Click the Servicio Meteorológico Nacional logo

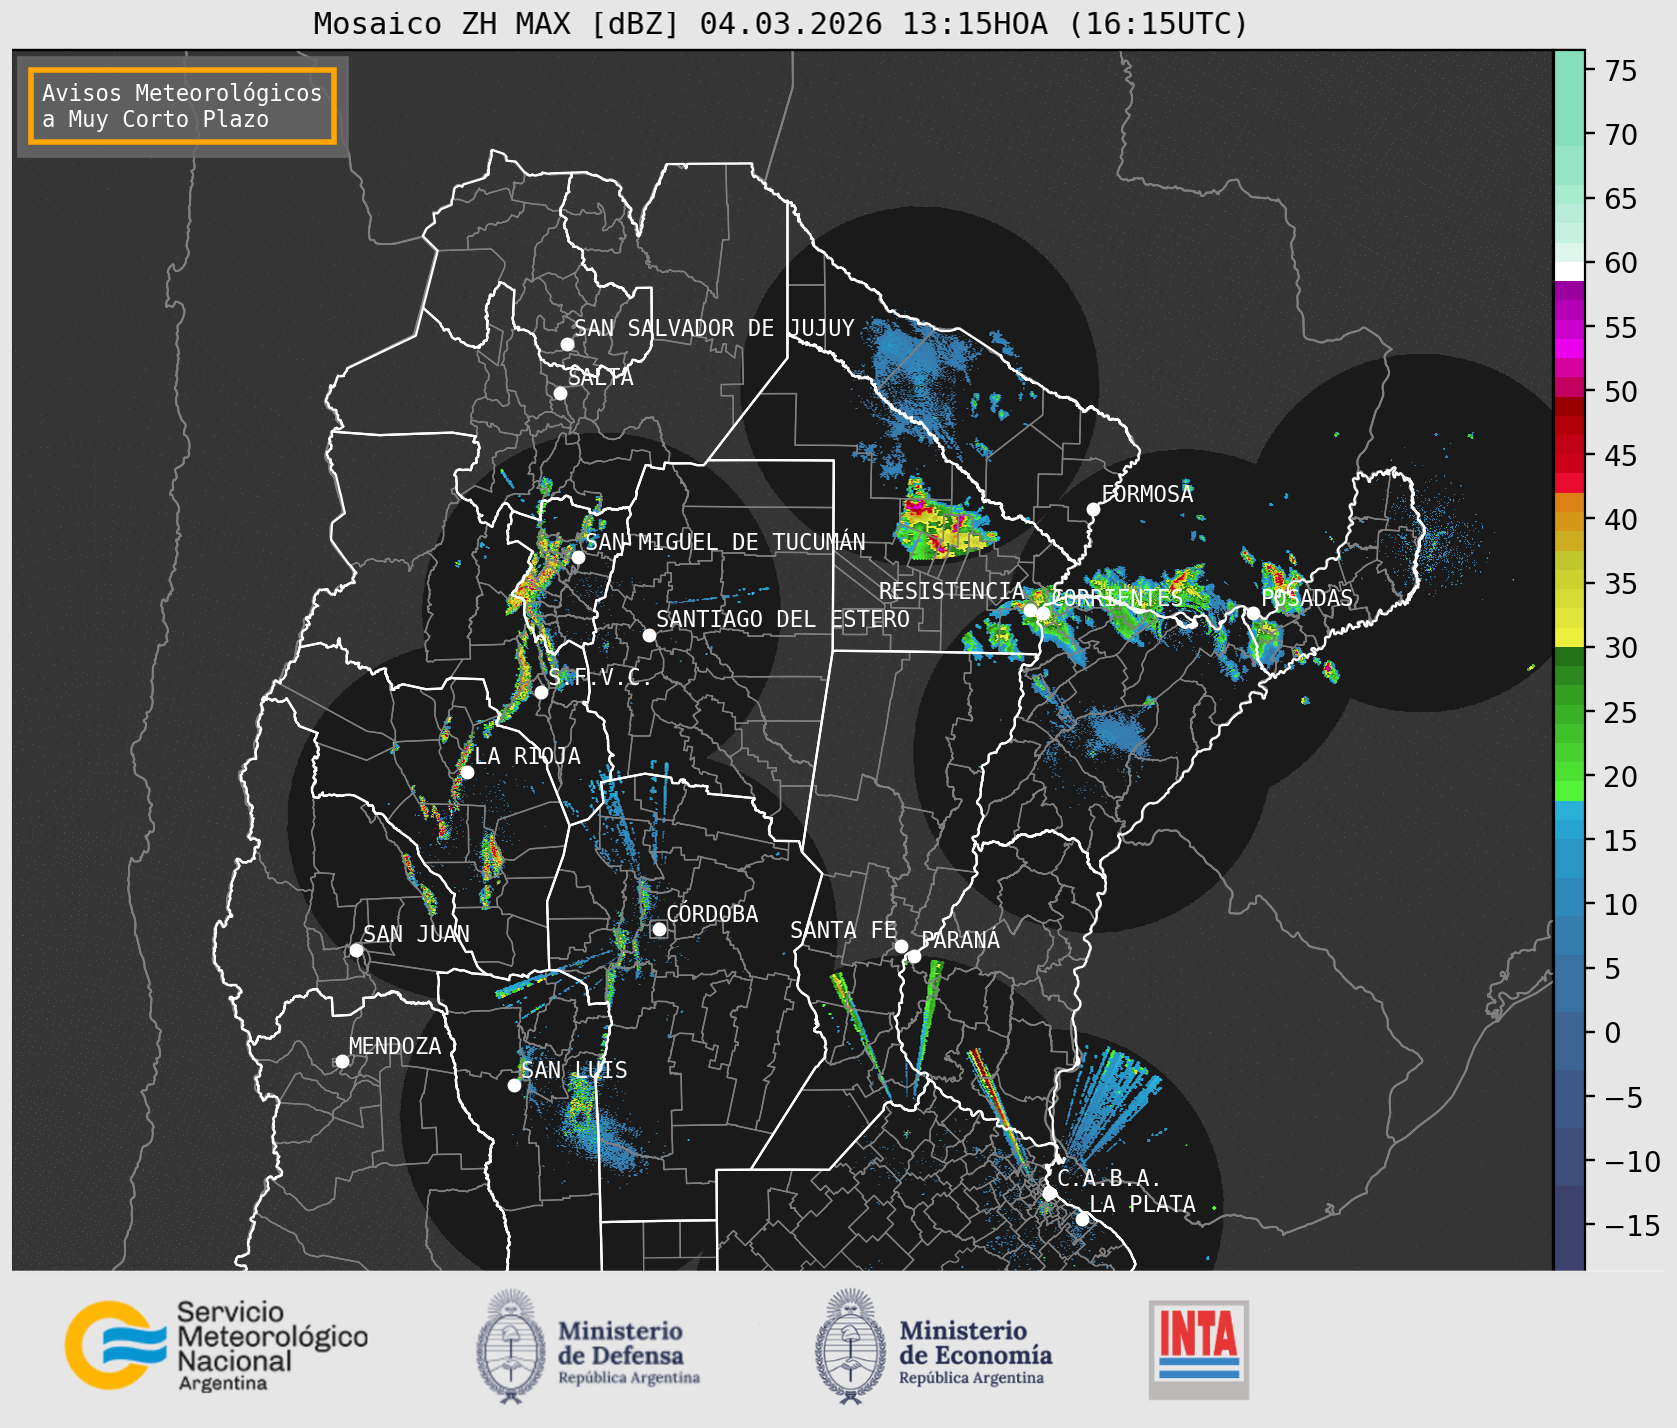coord(217,1345)
